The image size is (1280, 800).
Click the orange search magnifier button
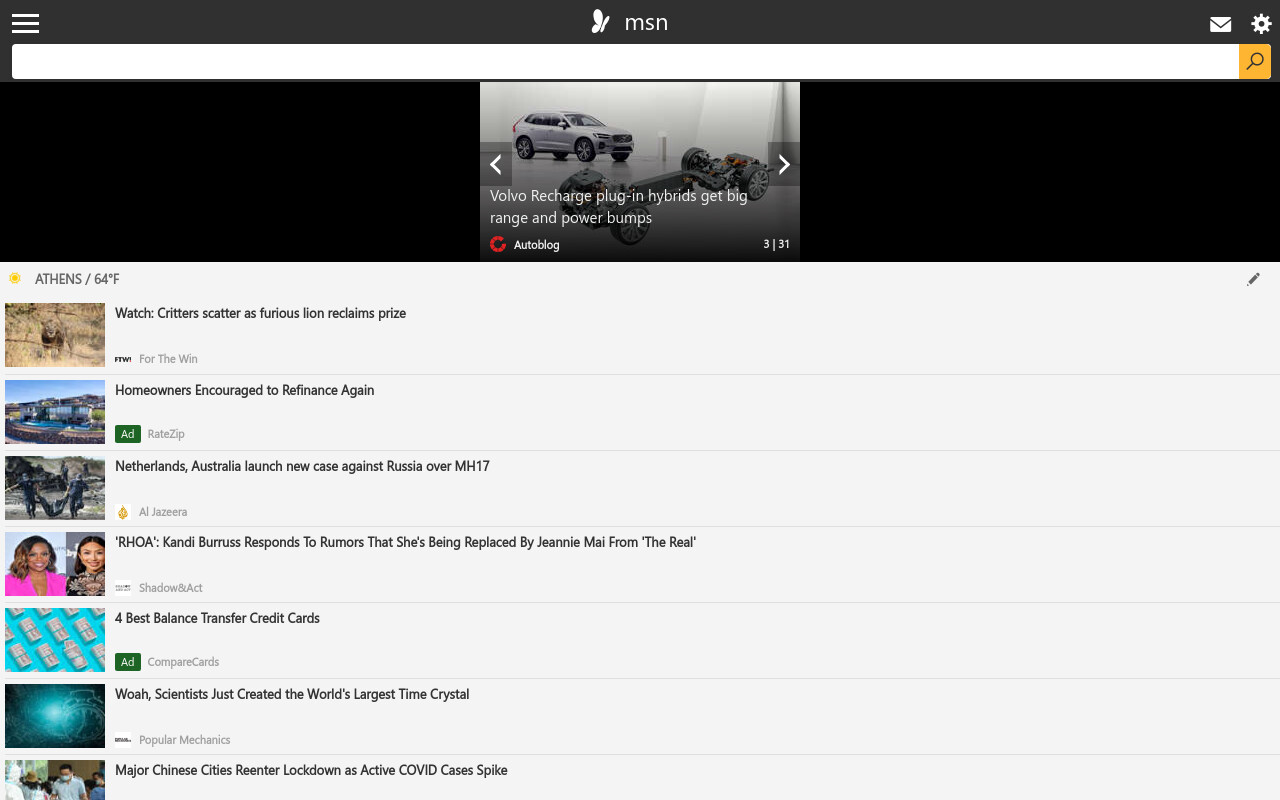(x=1255, y=61)
